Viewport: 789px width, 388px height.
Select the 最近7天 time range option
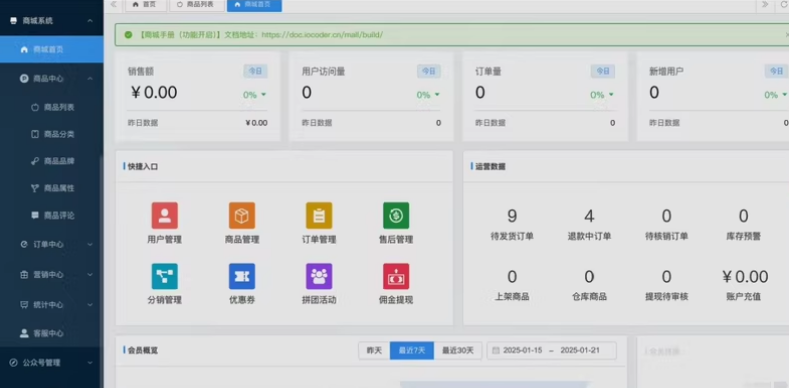[412, 351]
